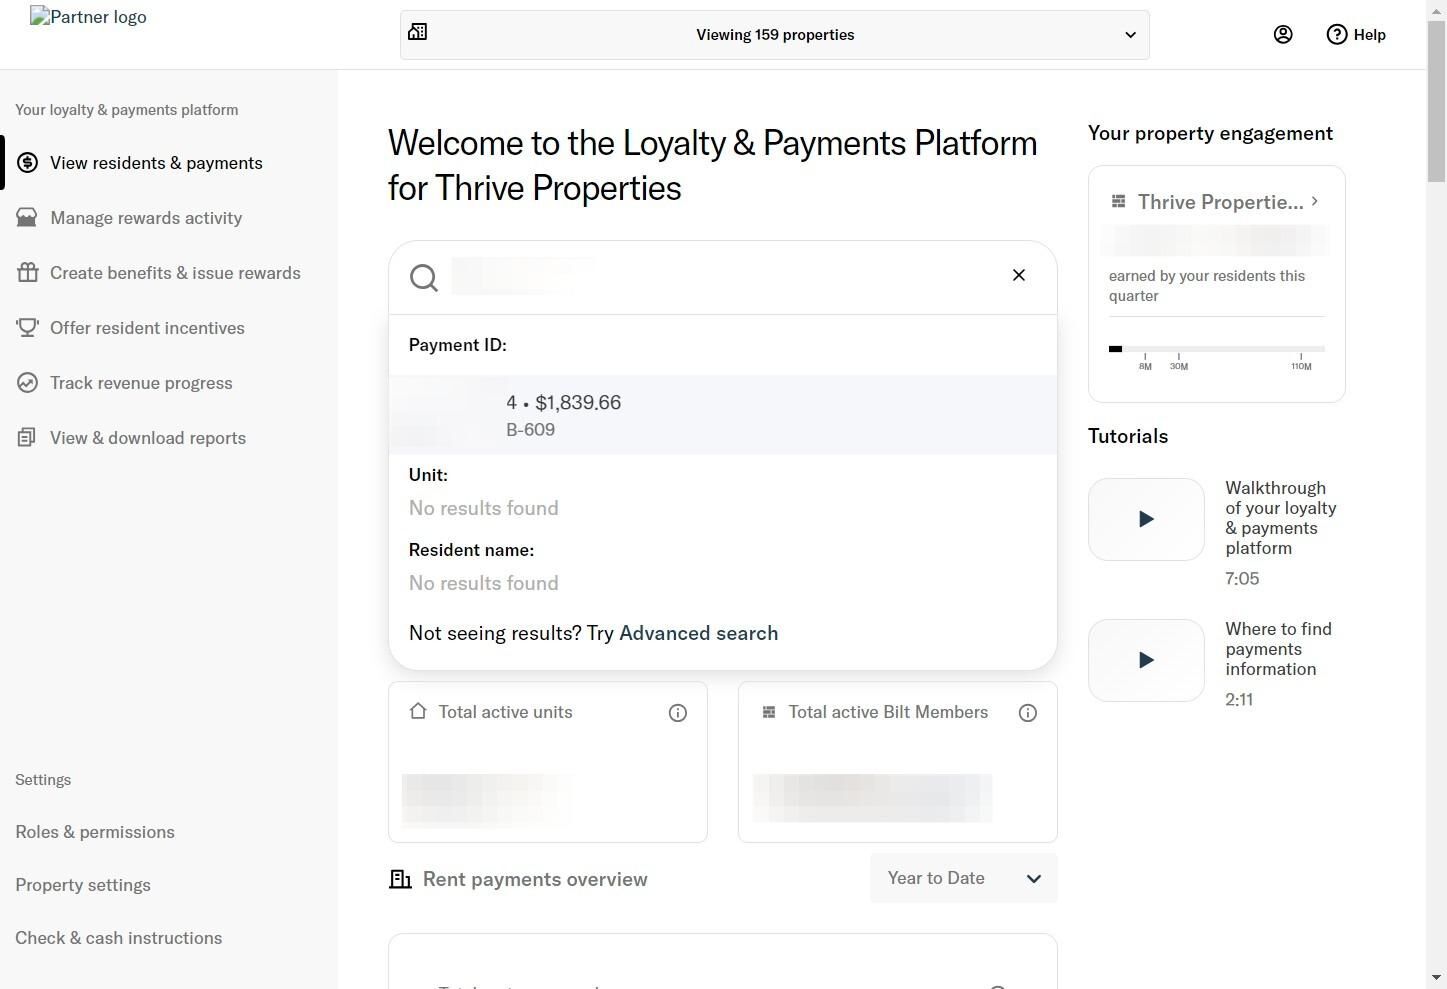Select the $1,839.66 payment result
Viewport: 1447px width, 989px height.
[x=722, y=415]
